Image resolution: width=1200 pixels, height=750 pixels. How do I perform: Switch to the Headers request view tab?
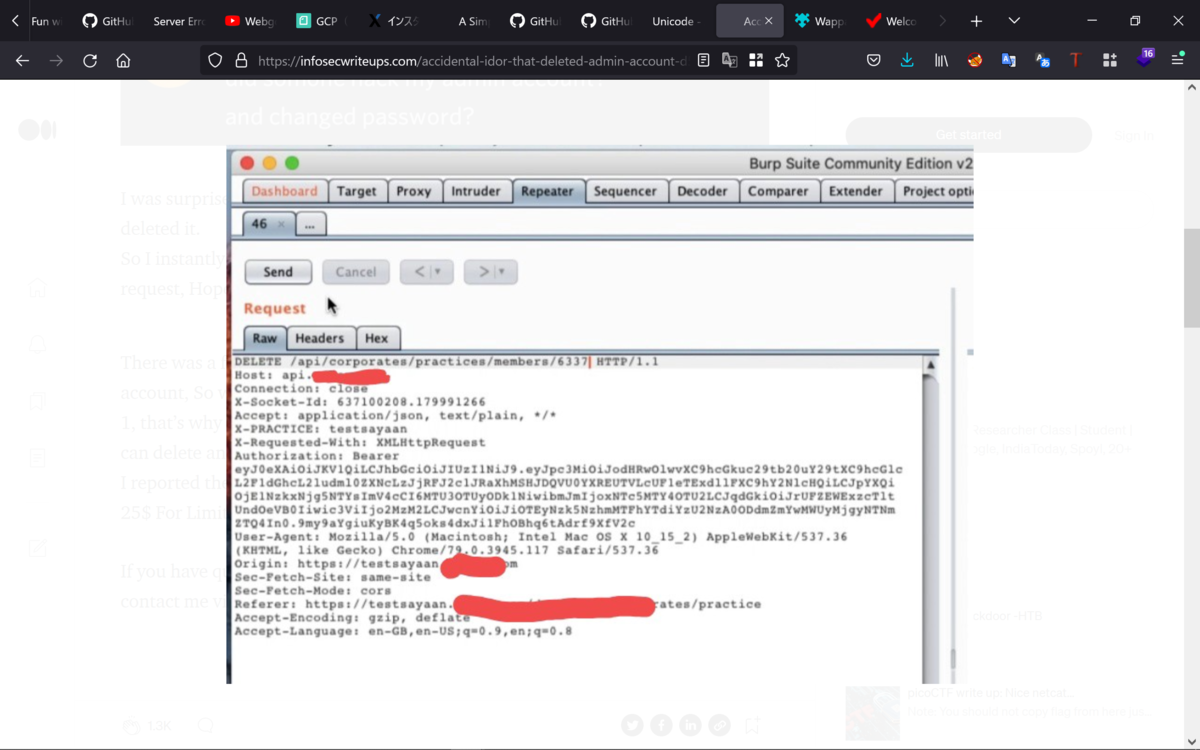click(319, 338)
